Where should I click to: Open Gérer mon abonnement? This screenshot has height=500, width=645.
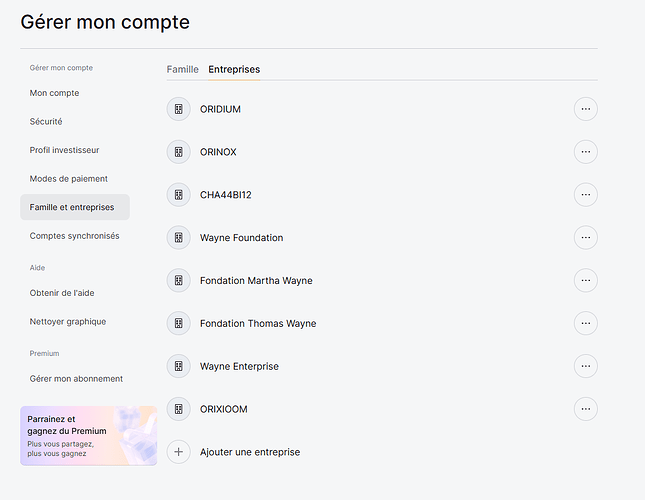click(x=76, y=379)
